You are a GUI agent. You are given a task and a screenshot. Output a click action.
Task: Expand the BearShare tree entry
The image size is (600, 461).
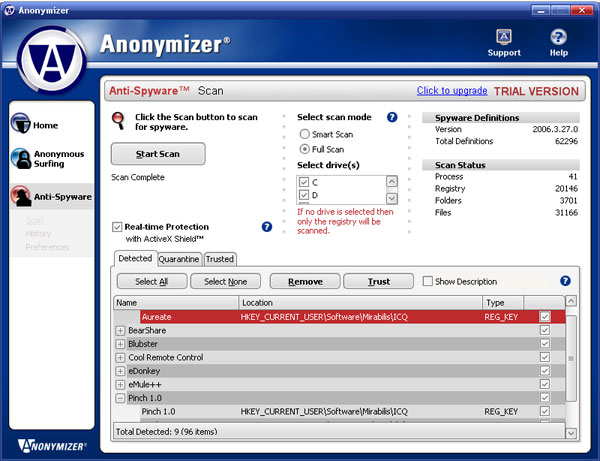click(120, 331)
